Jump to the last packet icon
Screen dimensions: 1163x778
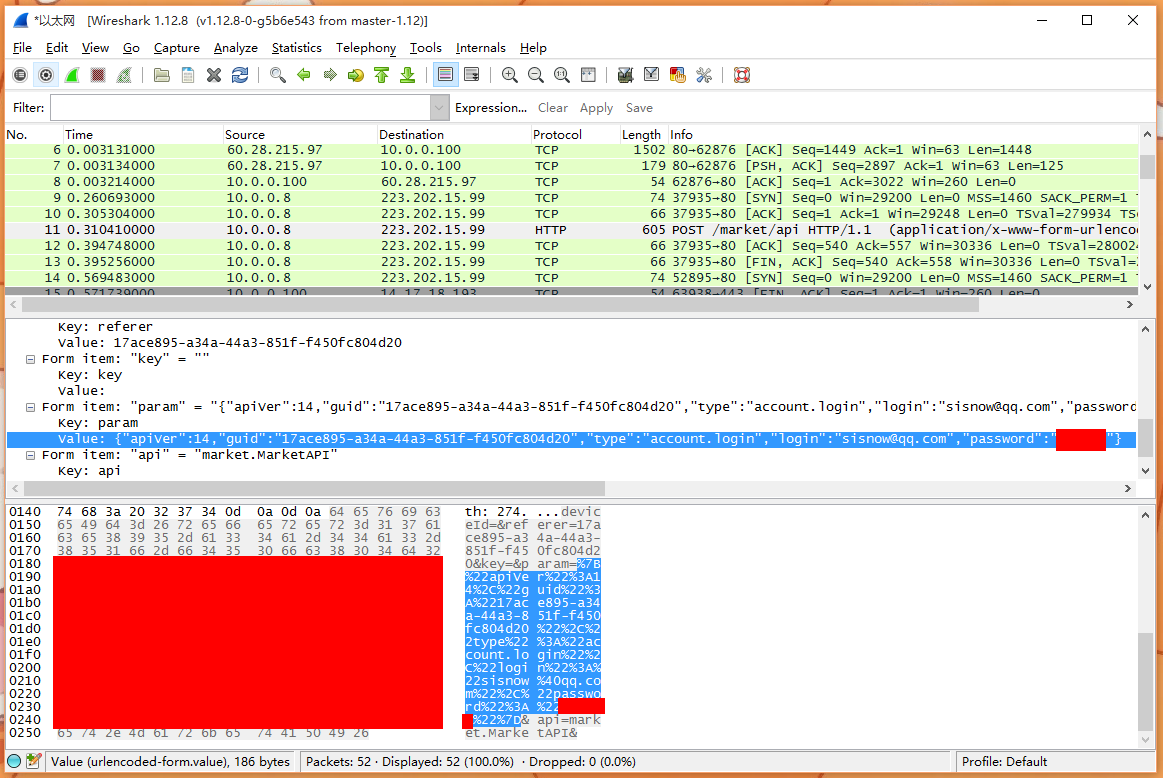(x=407, y=75)
